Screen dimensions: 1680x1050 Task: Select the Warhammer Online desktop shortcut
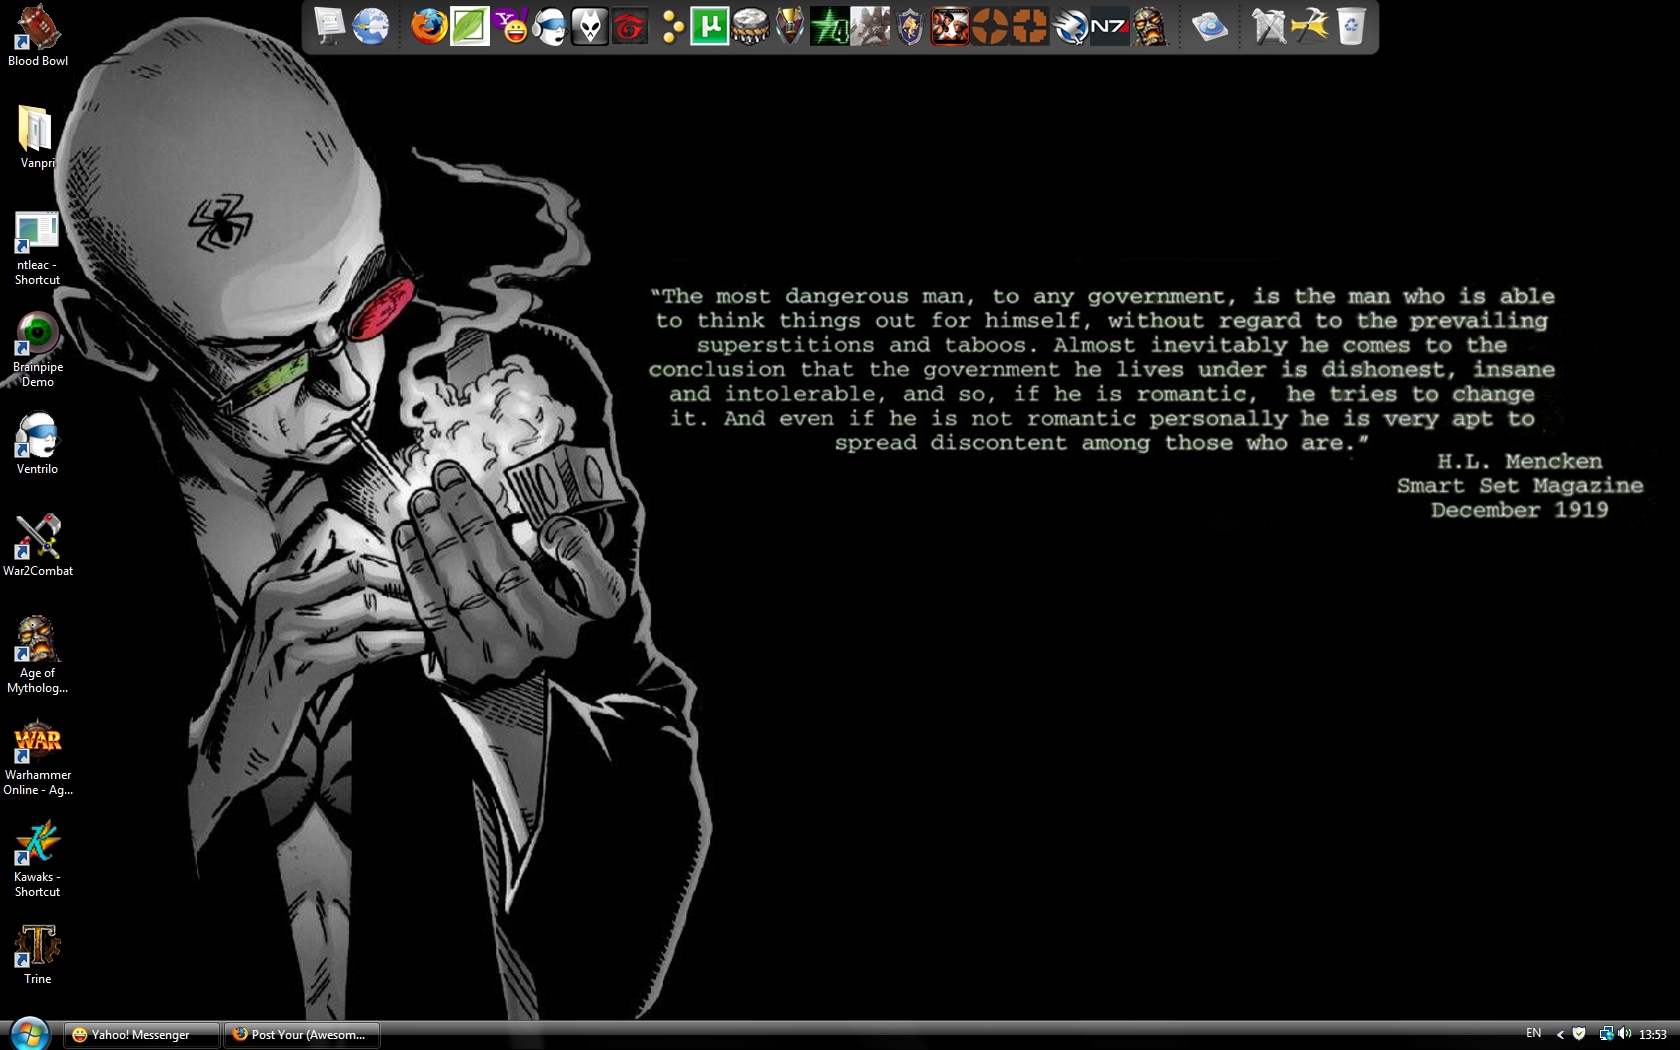pyautogui.click(x=38, y=757)
